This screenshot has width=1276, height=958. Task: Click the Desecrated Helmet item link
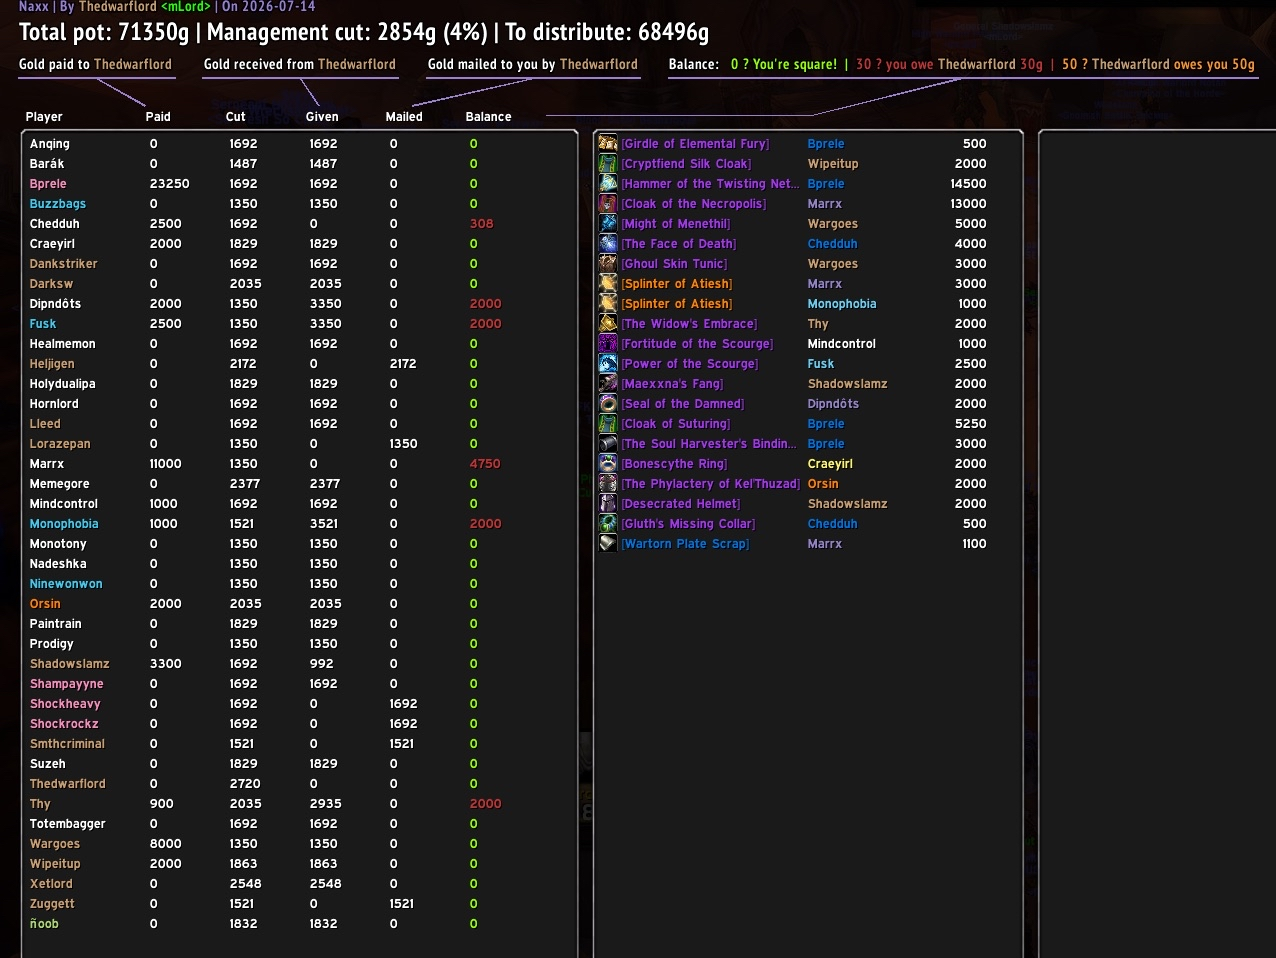point(681,504)
